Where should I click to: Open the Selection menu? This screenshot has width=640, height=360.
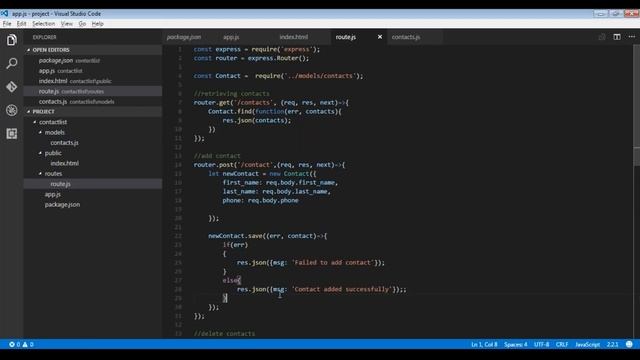(44, 24)
